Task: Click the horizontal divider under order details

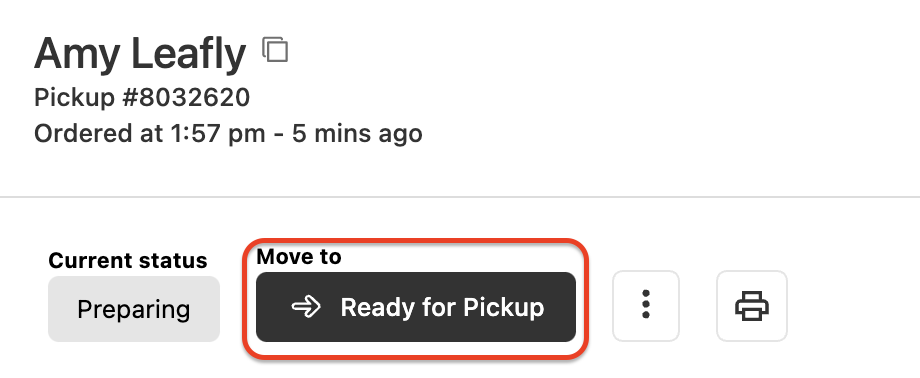Action: pyautogui.click(x=460, y=197)
